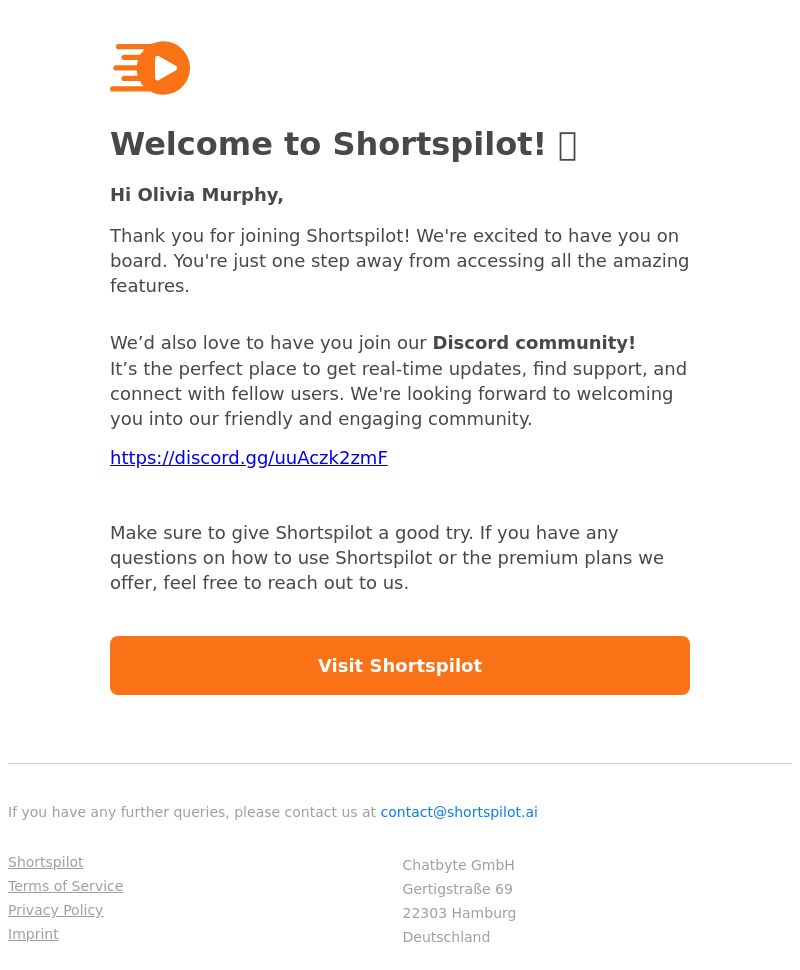Click the emoji placeholder after the heading

click(567, 146)
